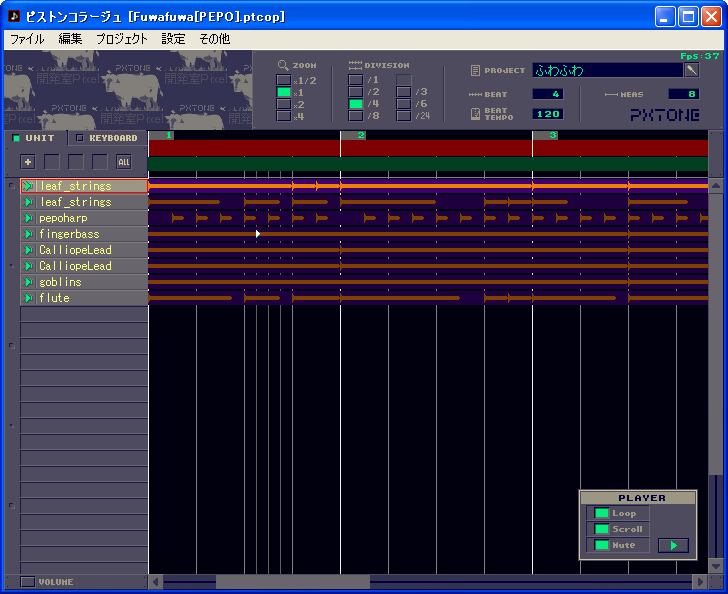Click measure 1 marker in timeline
The width and height of the screenshot is (728, 594).
point(161,135)
